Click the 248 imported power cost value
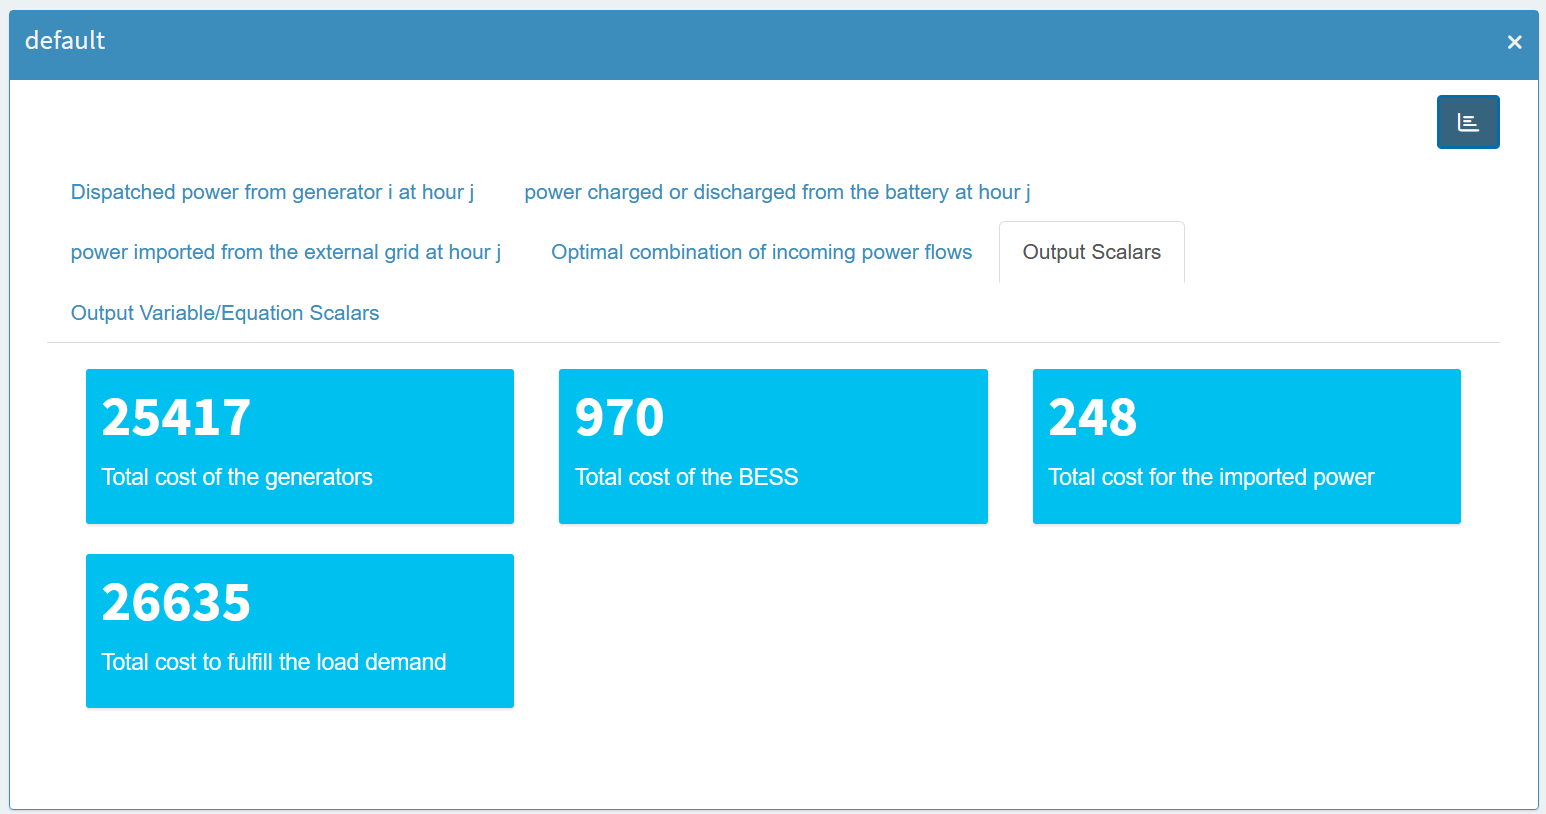Screen dimensions: 1546x814 1092,418
